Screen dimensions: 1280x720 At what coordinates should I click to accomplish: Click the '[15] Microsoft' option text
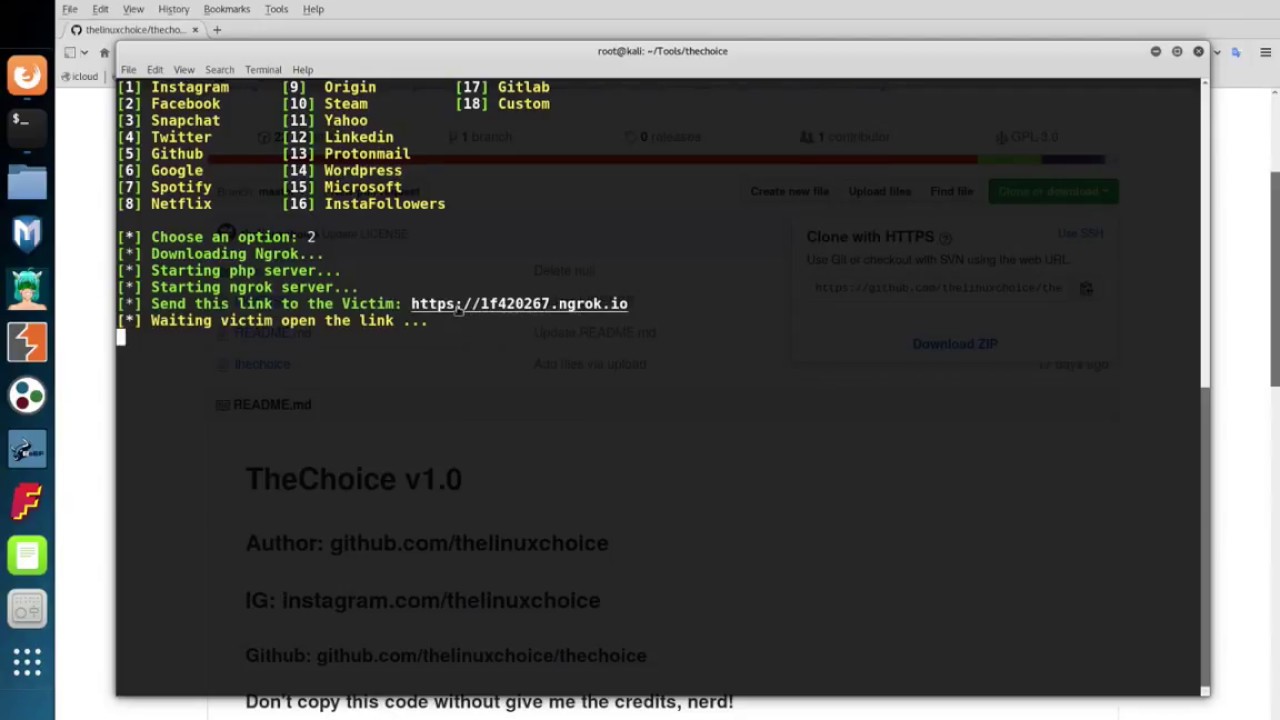342,187
